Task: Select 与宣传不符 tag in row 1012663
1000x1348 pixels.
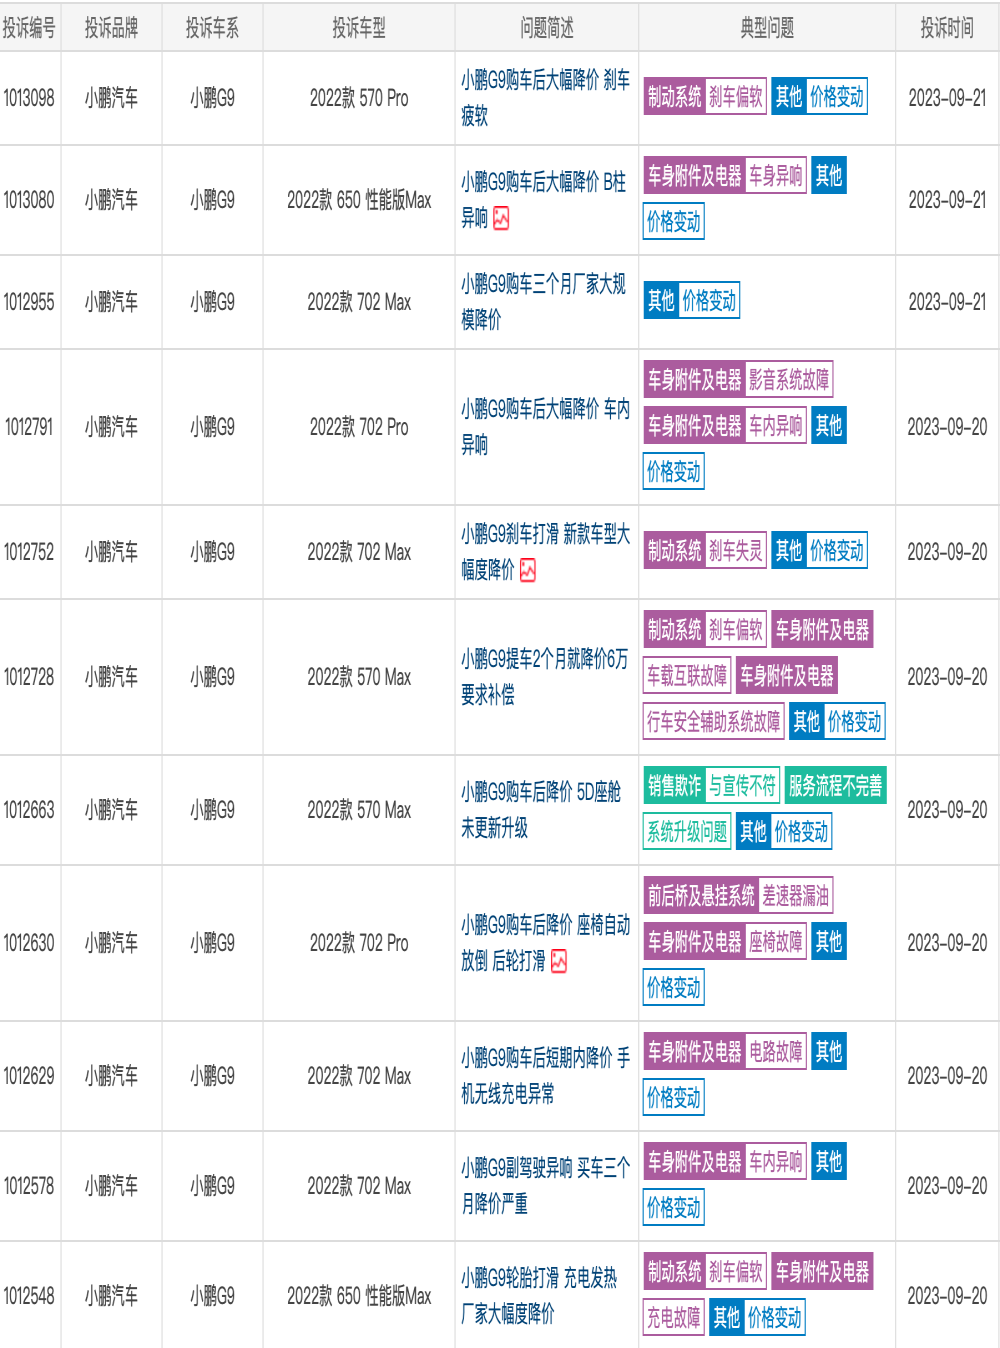Action: pos(742,786)
